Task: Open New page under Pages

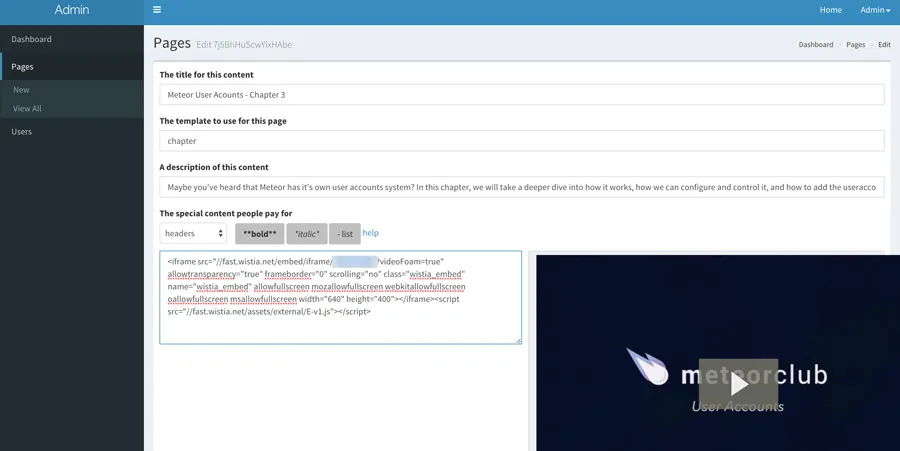Action: (x=21, y=90)
